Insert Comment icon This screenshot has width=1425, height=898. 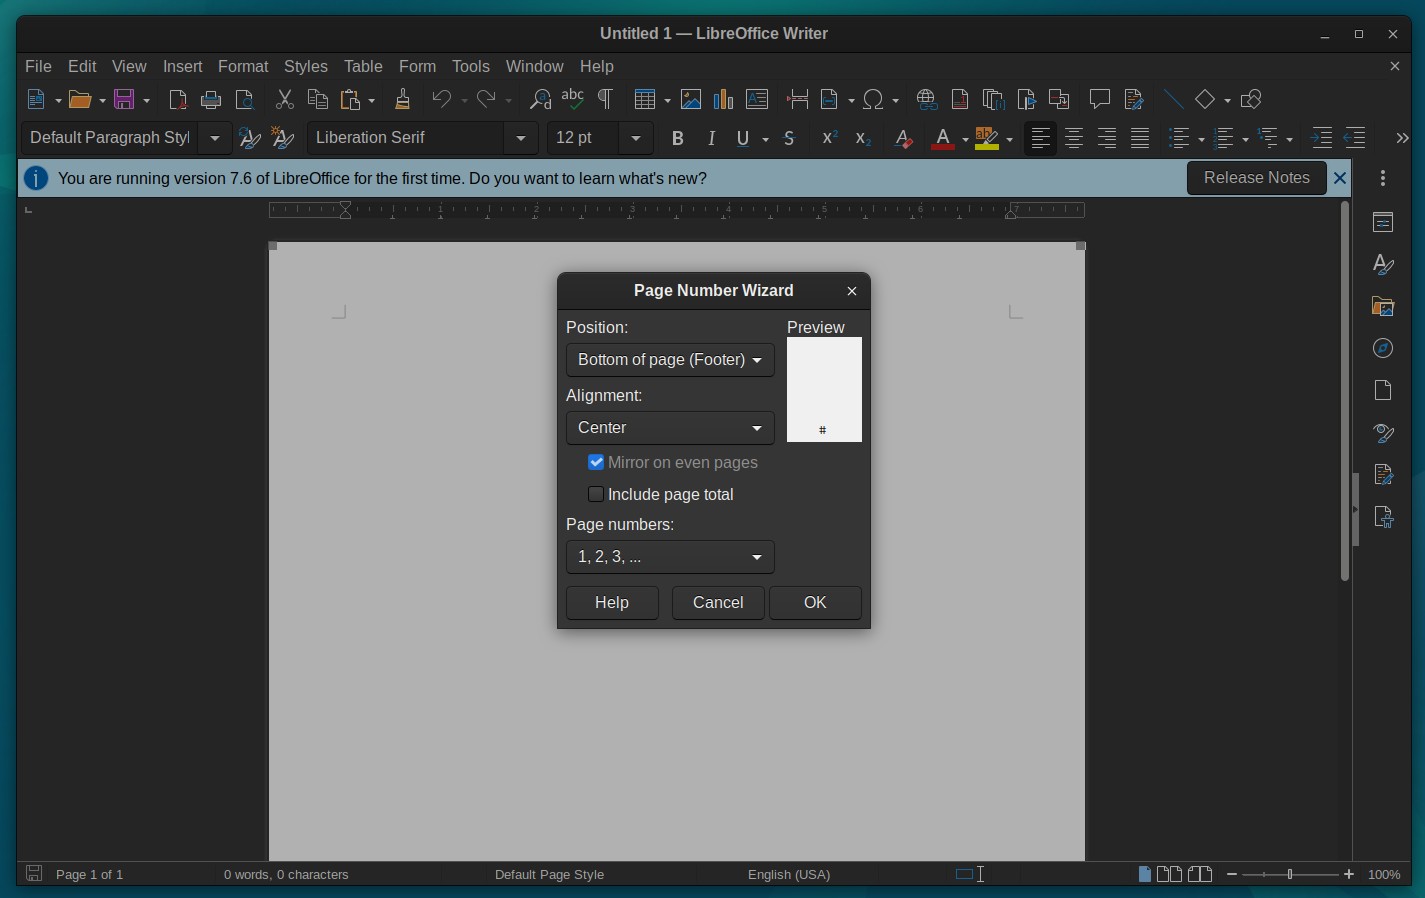click(1100, 100)
